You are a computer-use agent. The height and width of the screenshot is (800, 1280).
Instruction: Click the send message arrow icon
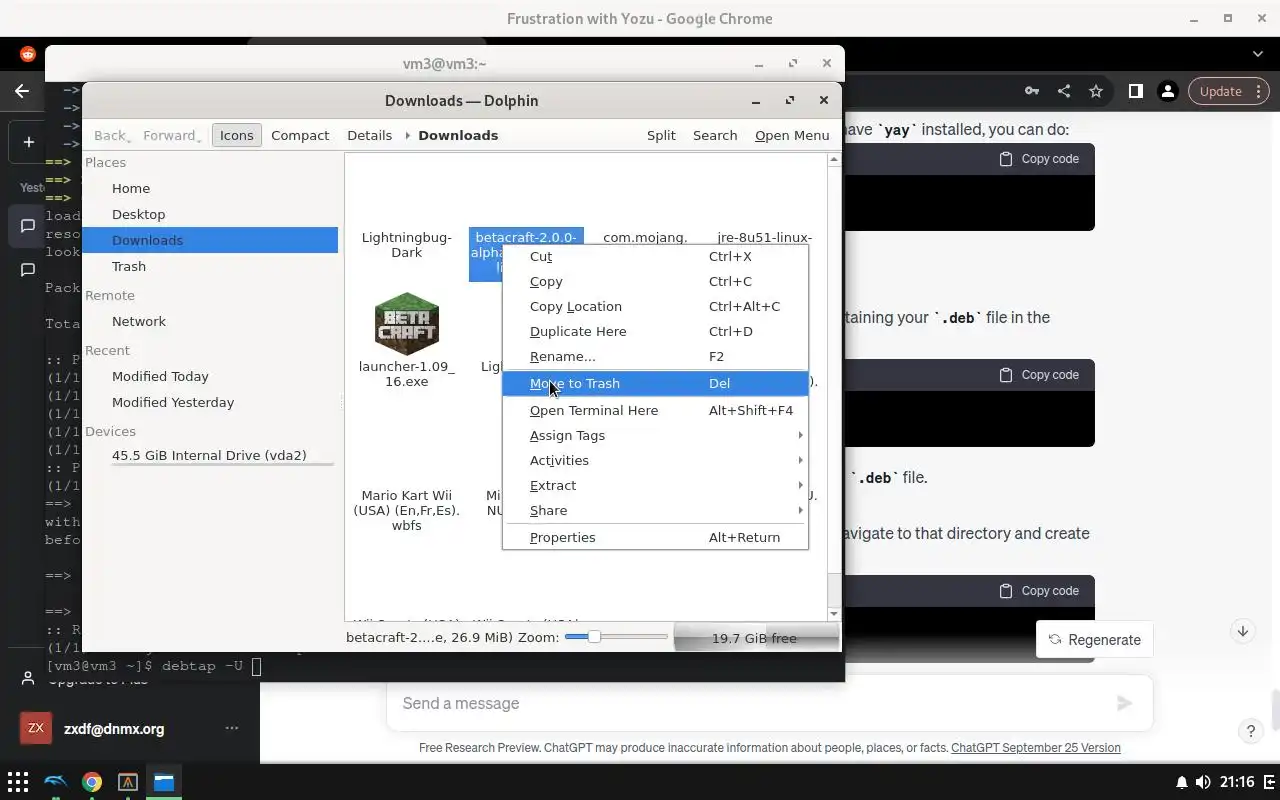tap(1124, 703)
